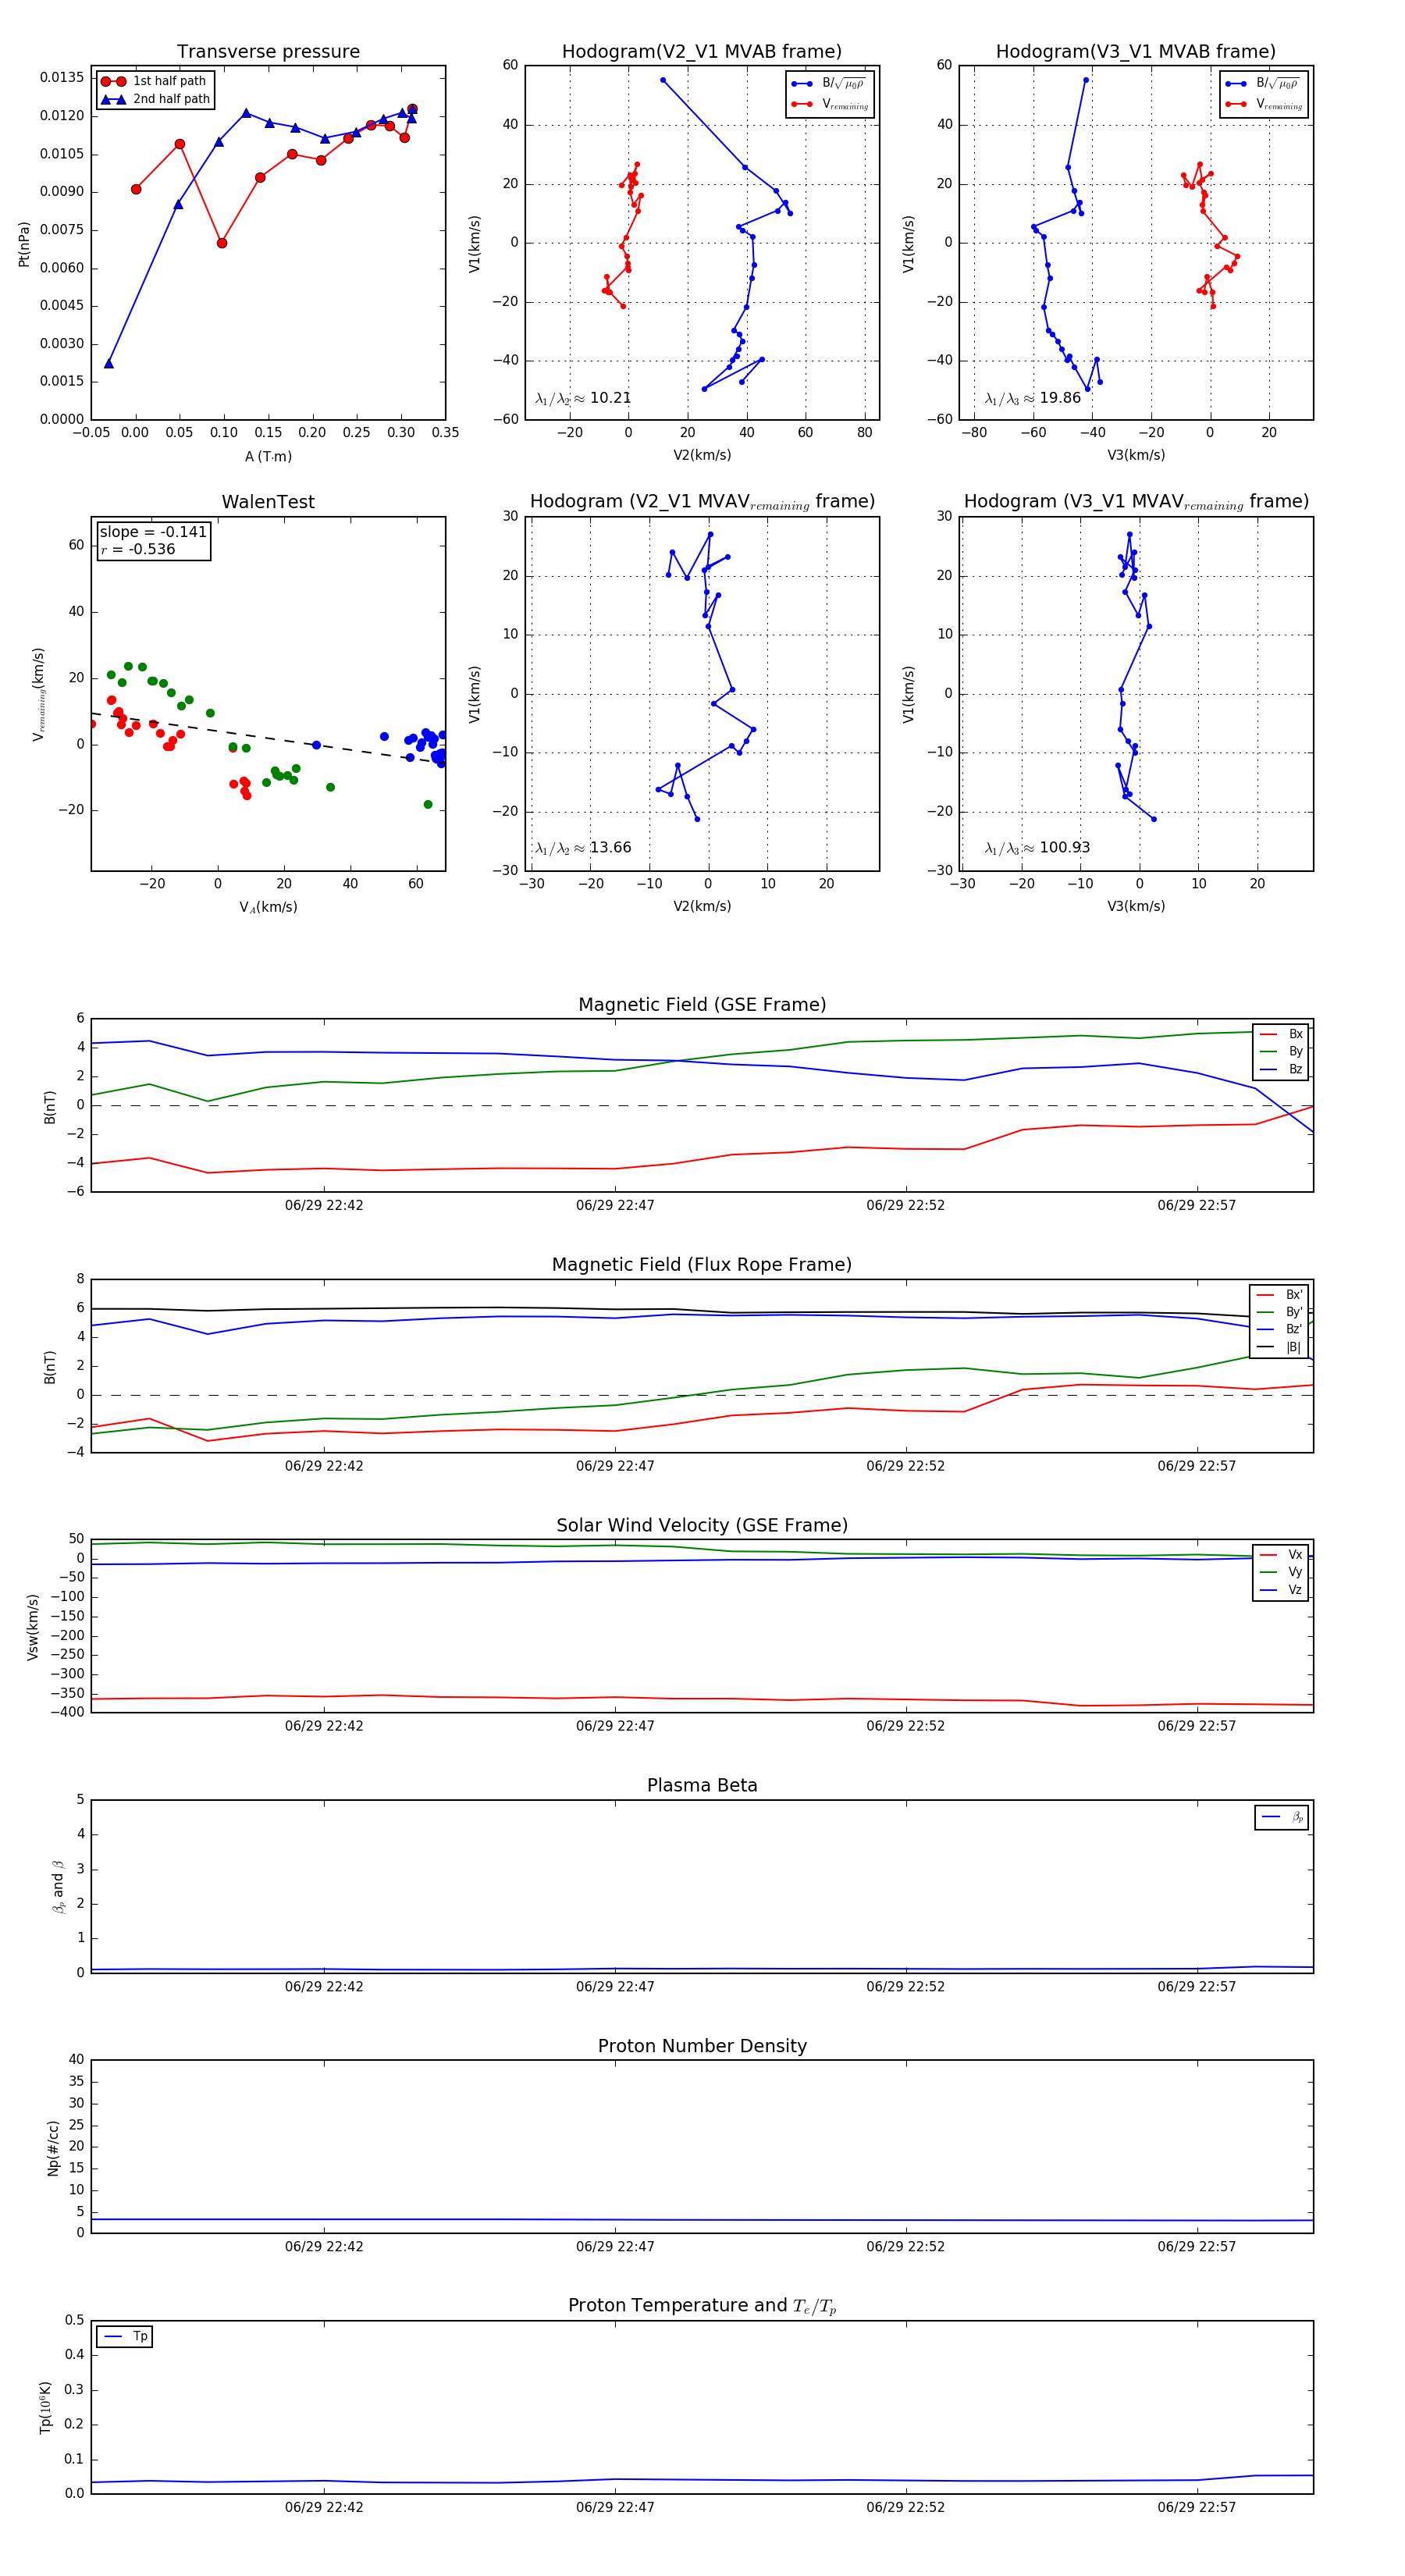1405x2576 pixels.
Task: Select the By legend entry in GSE magnetic field plot
Action: [1281, 1052]
